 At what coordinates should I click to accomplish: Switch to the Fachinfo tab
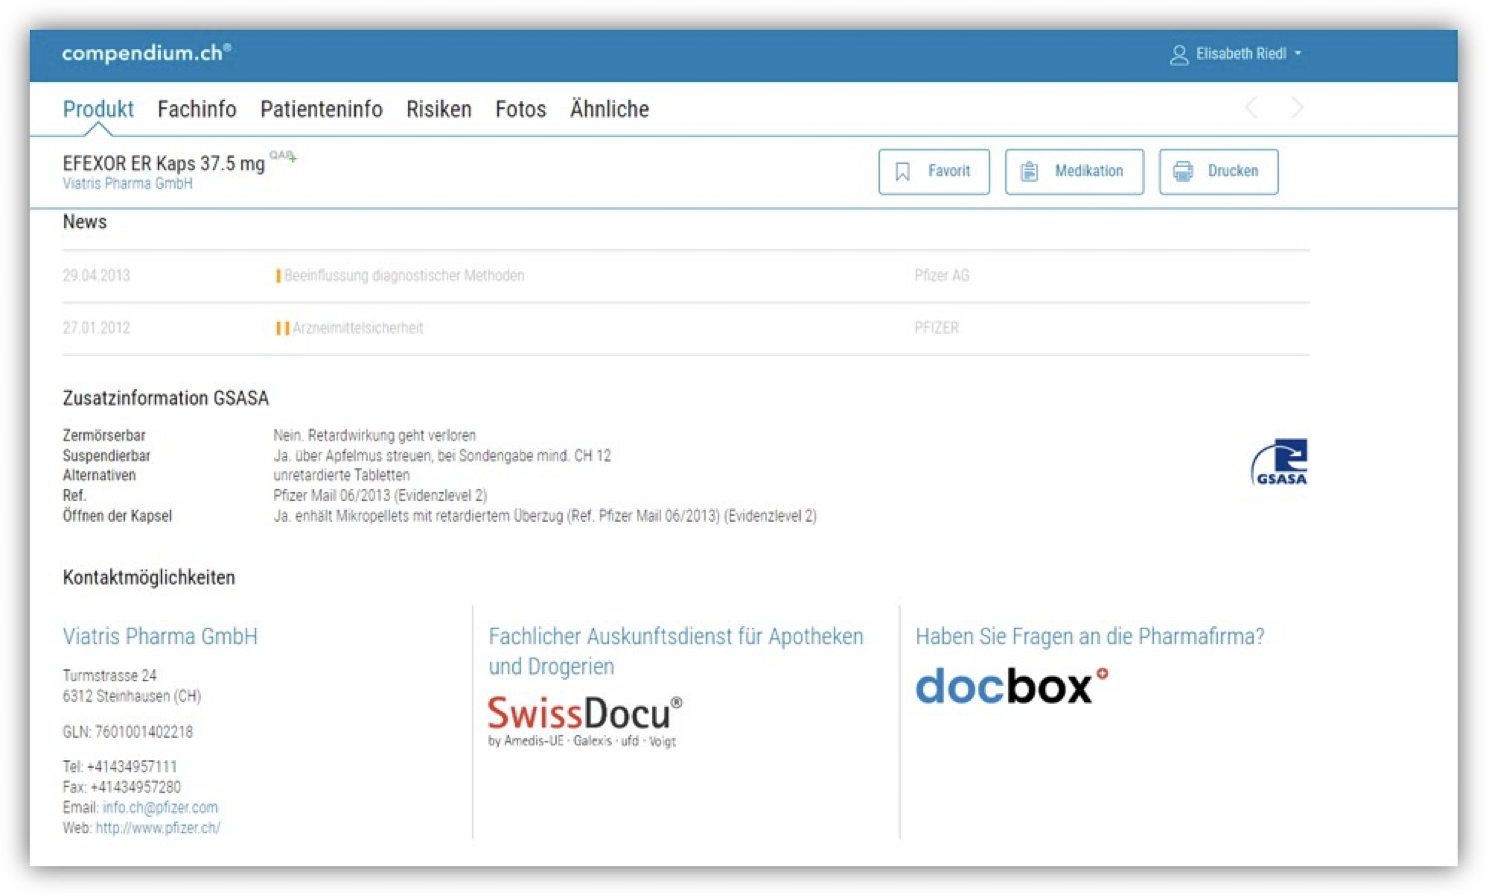(x=197, y=109)
